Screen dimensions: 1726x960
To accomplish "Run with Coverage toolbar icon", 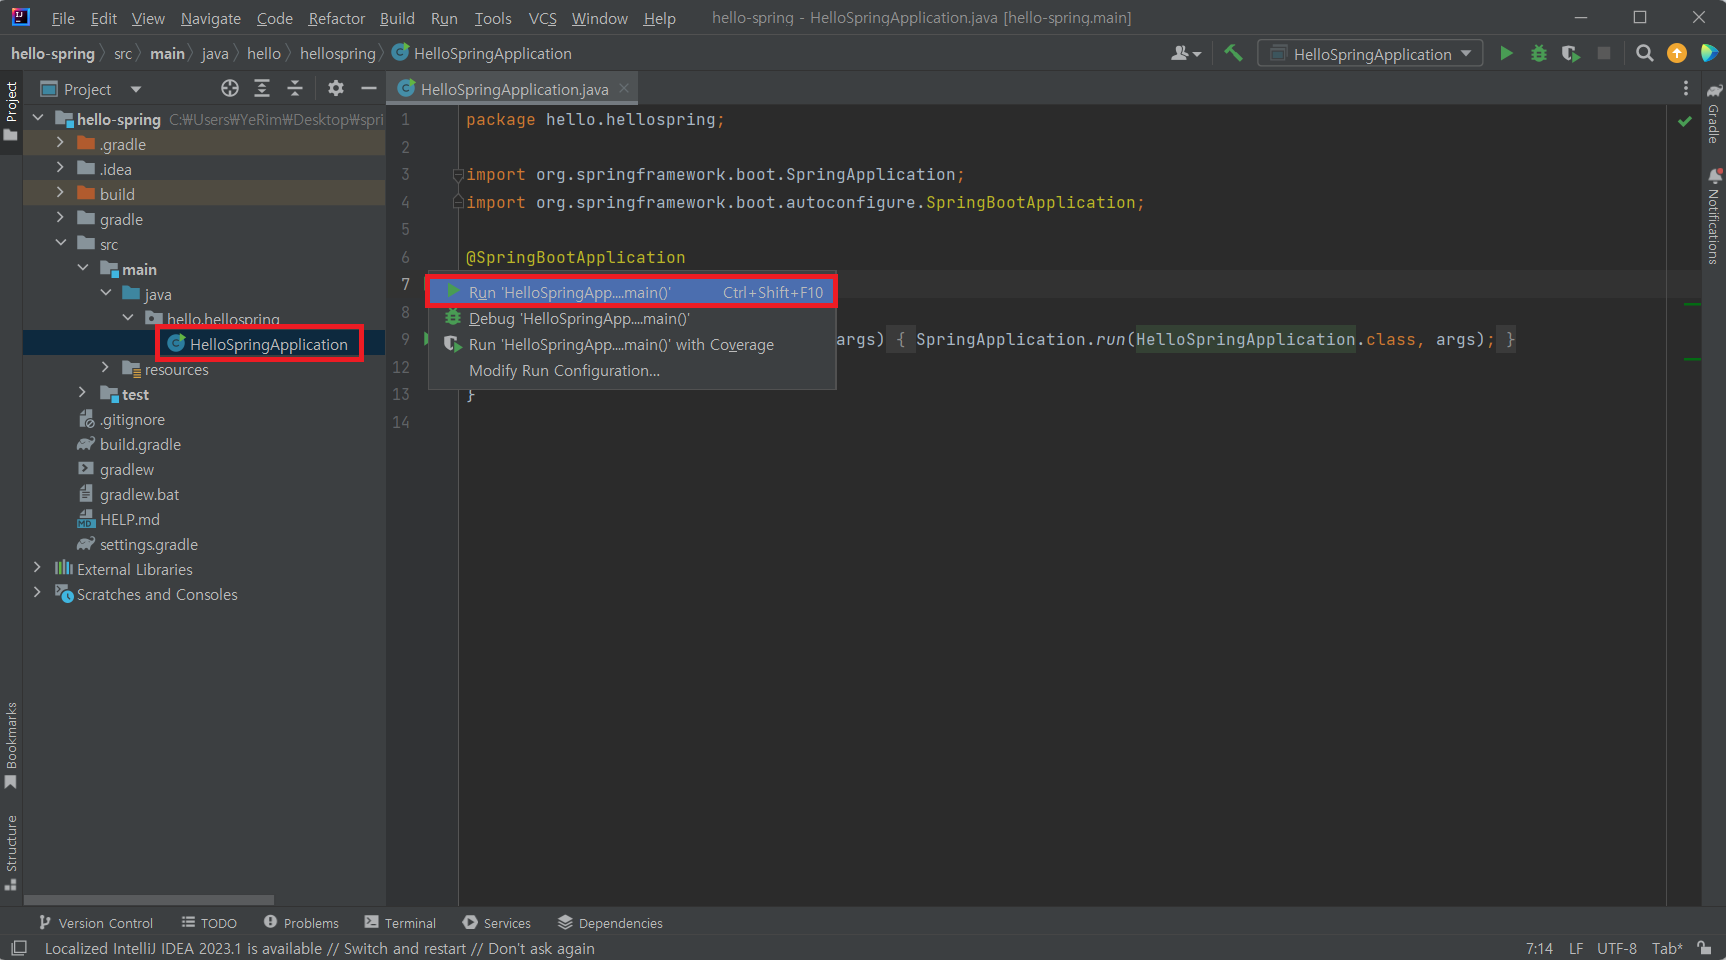I will [x=1571, y=53].
